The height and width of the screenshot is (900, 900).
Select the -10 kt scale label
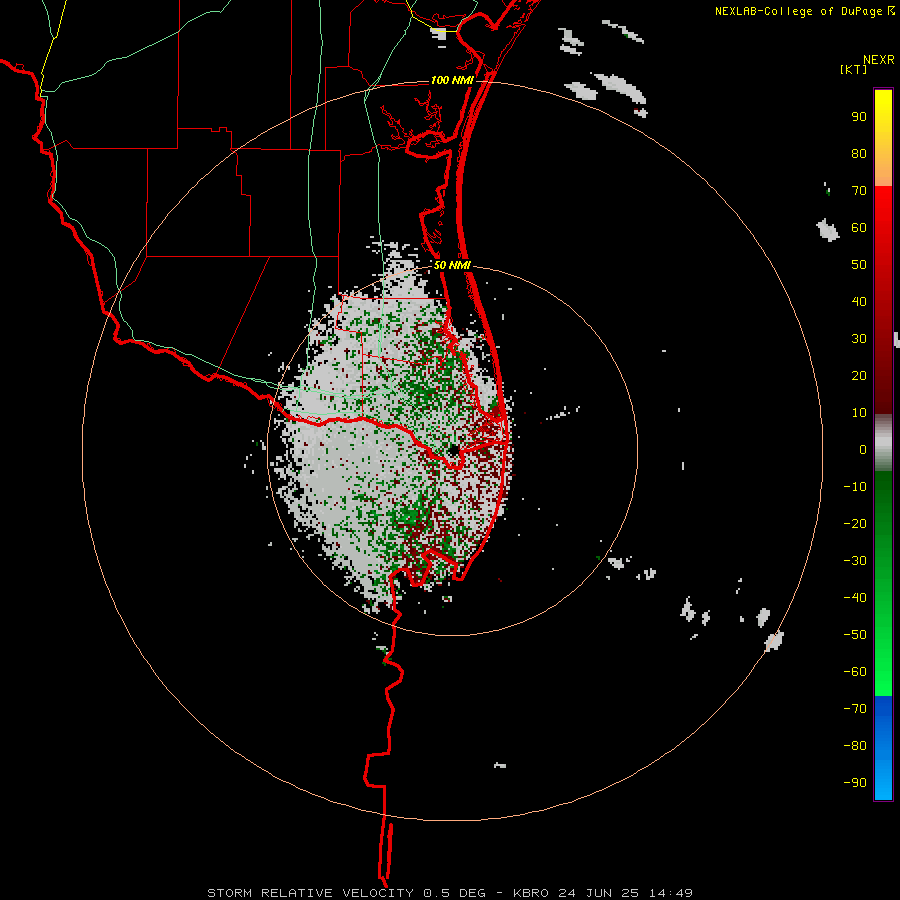[x=855, y=487]
